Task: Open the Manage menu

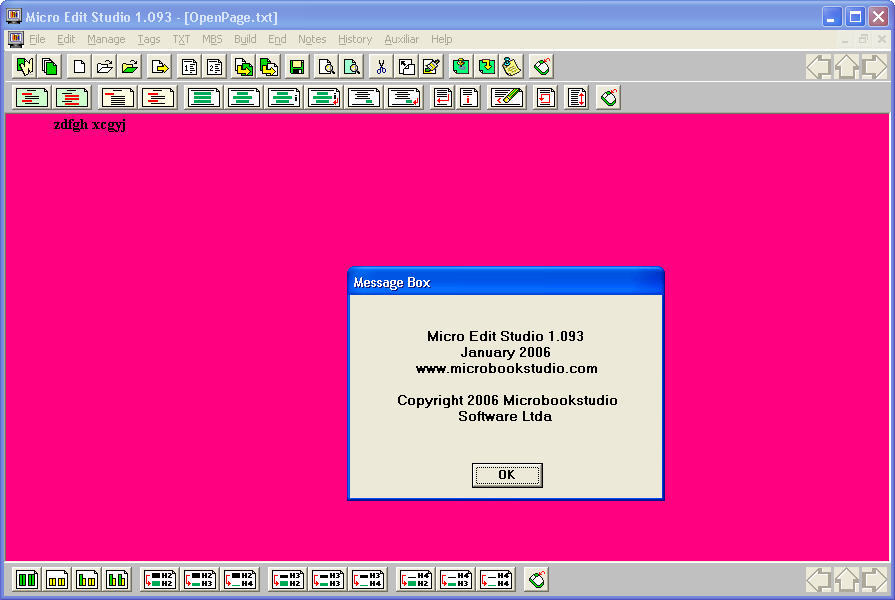Action: click(x=106, y=39)
